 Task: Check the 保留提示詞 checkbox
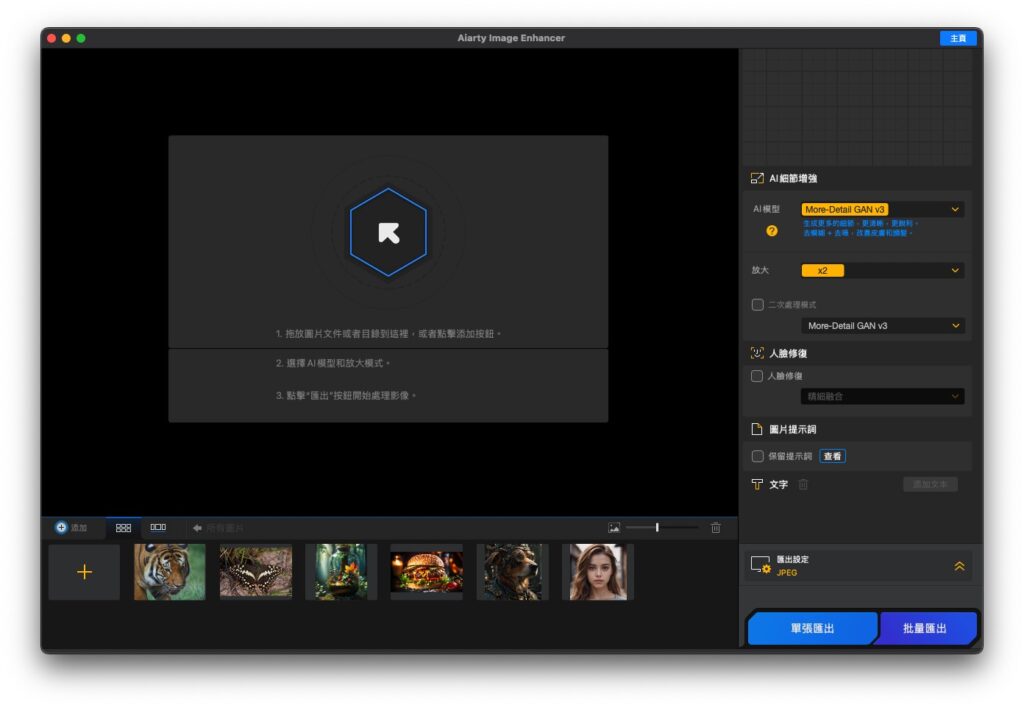click(x=758, y=456)
